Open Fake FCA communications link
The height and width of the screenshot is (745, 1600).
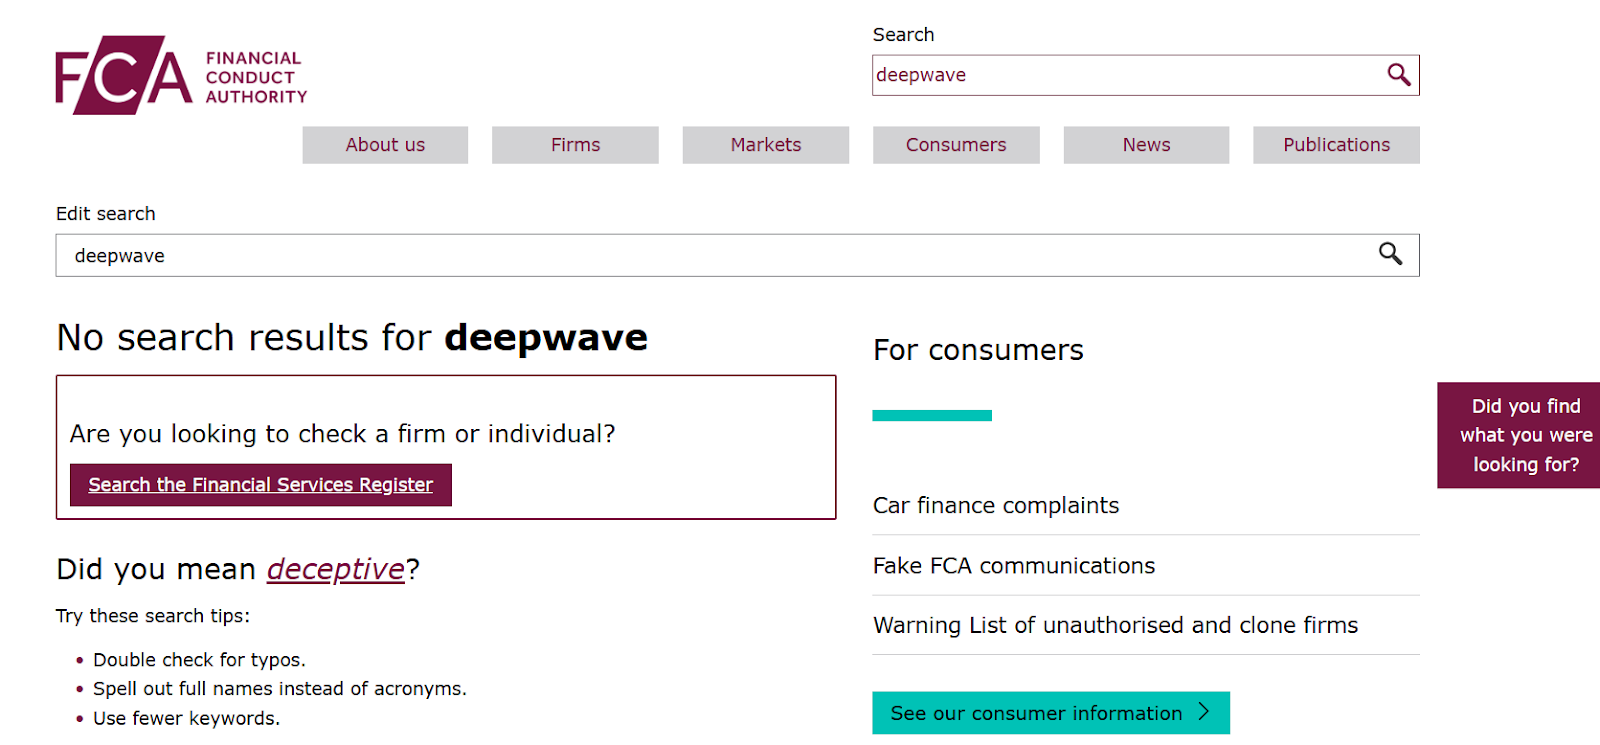tap(1013, 565)
